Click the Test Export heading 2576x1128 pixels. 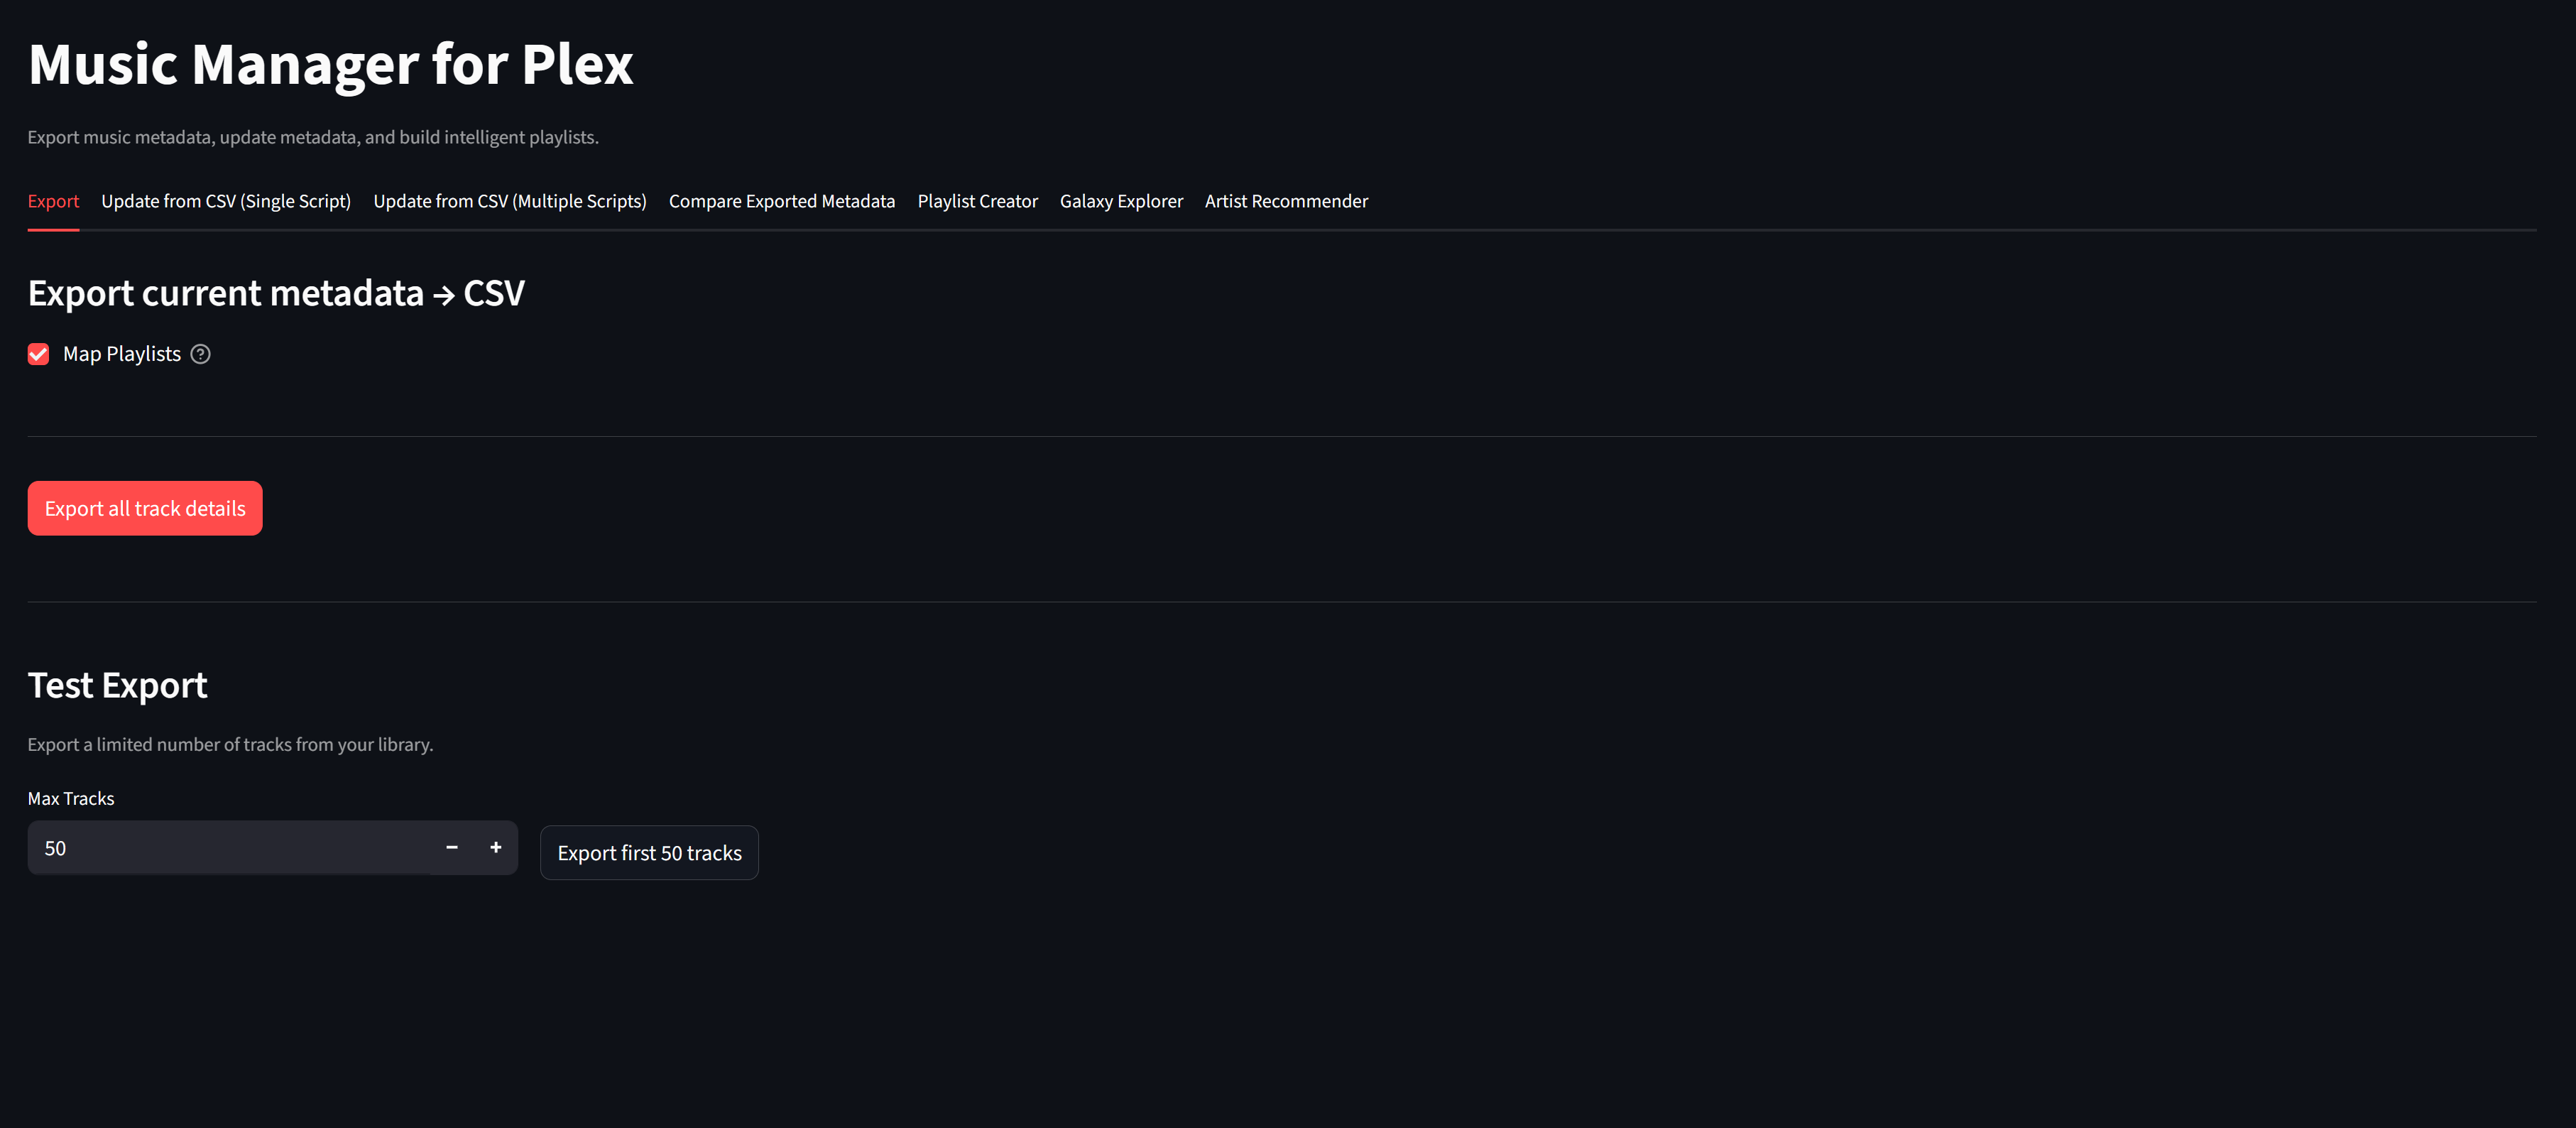tap(118, 686)
